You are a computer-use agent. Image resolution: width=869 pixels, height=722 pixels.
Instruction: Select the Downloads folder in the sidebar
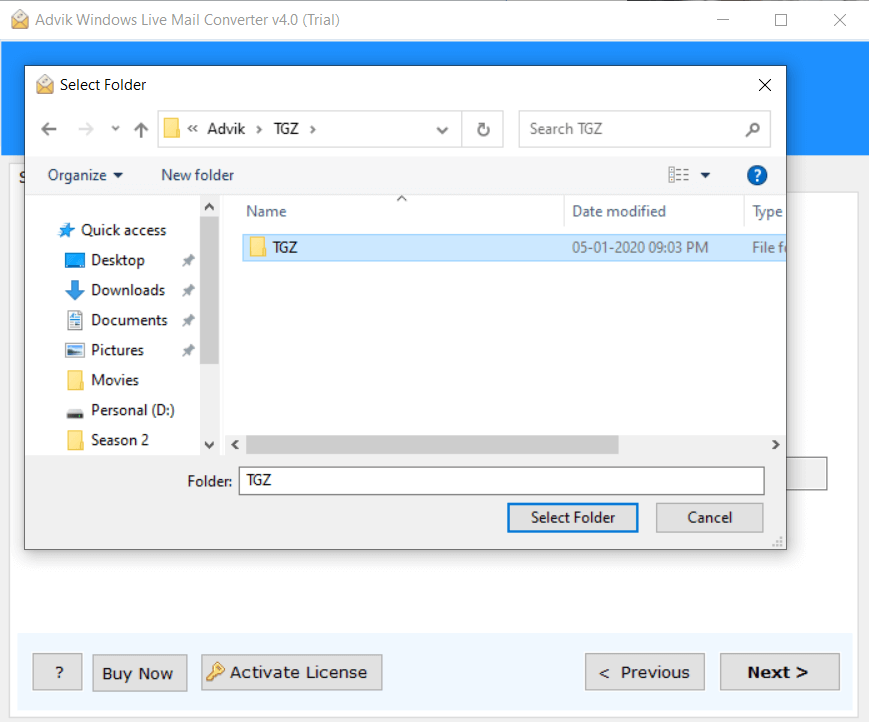click(x=125, y=290)
